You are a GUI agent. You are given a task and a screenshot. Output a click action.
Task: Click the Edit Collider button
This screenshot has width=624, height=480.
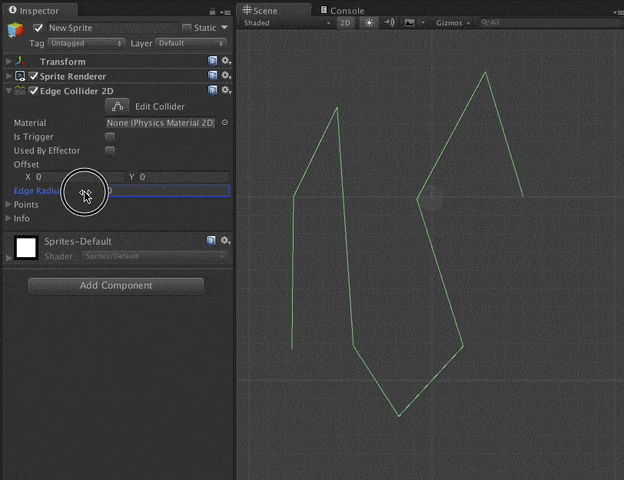117,106
